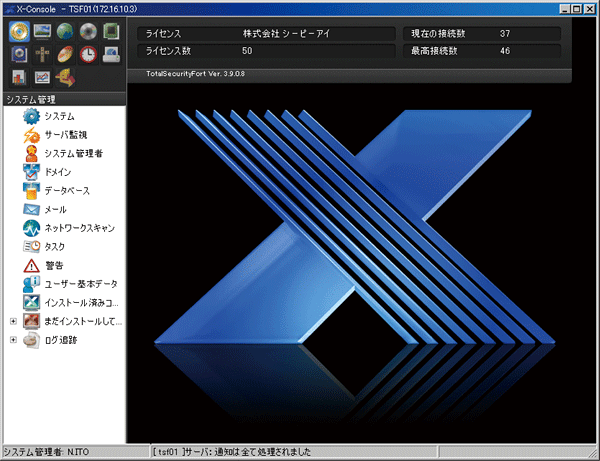
Task: Select the yellow and red arrows icon
Action: [65, 77]
